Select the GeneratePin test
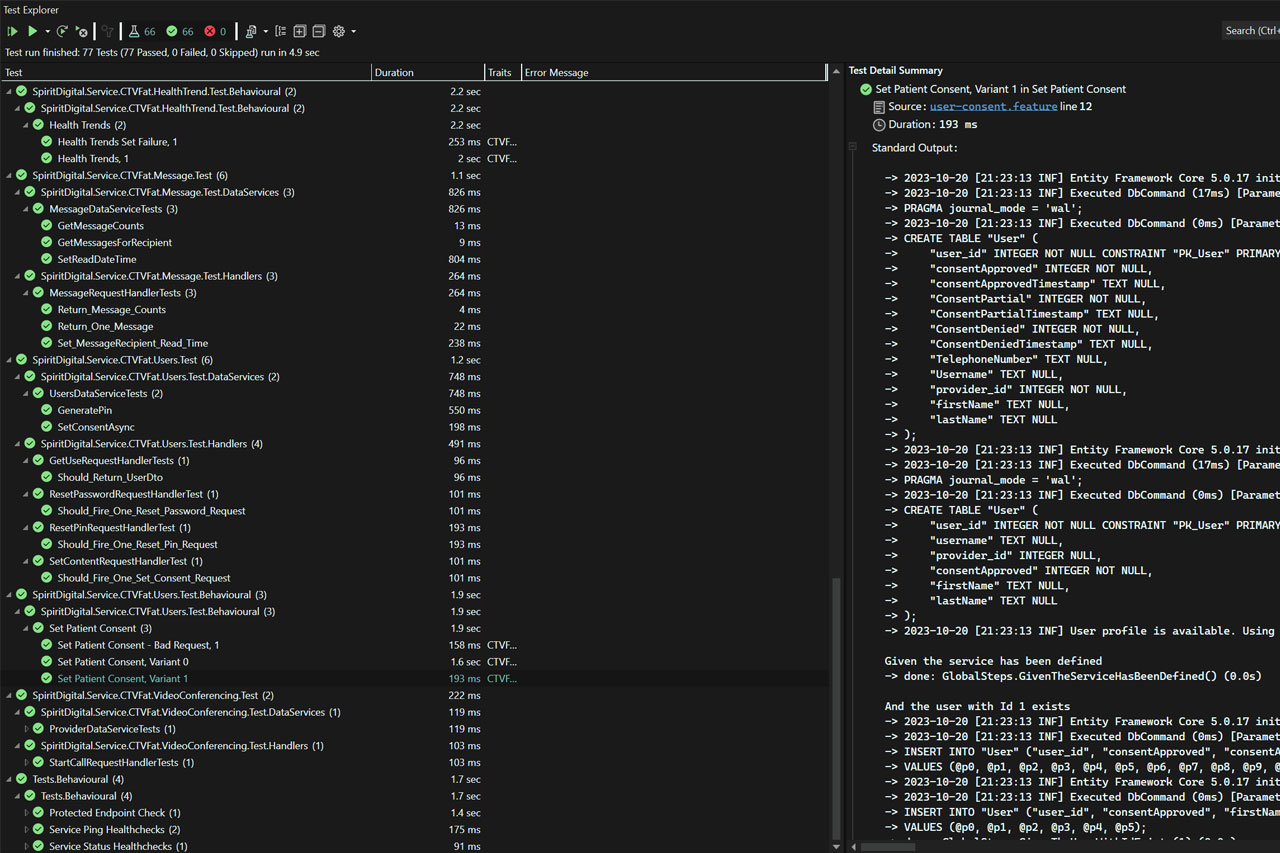This screenshot has height=853, width=1280. [x=85, y=410]
